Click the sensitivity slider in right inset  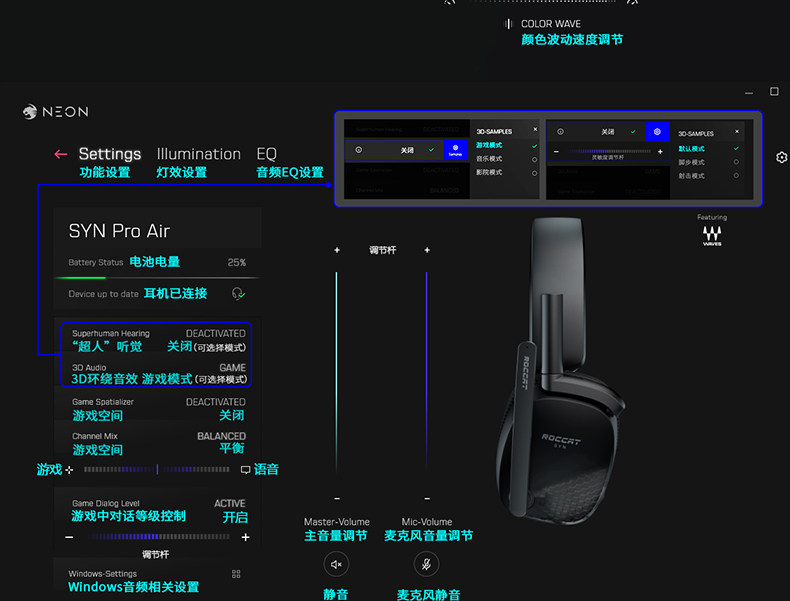pos(609,151)
